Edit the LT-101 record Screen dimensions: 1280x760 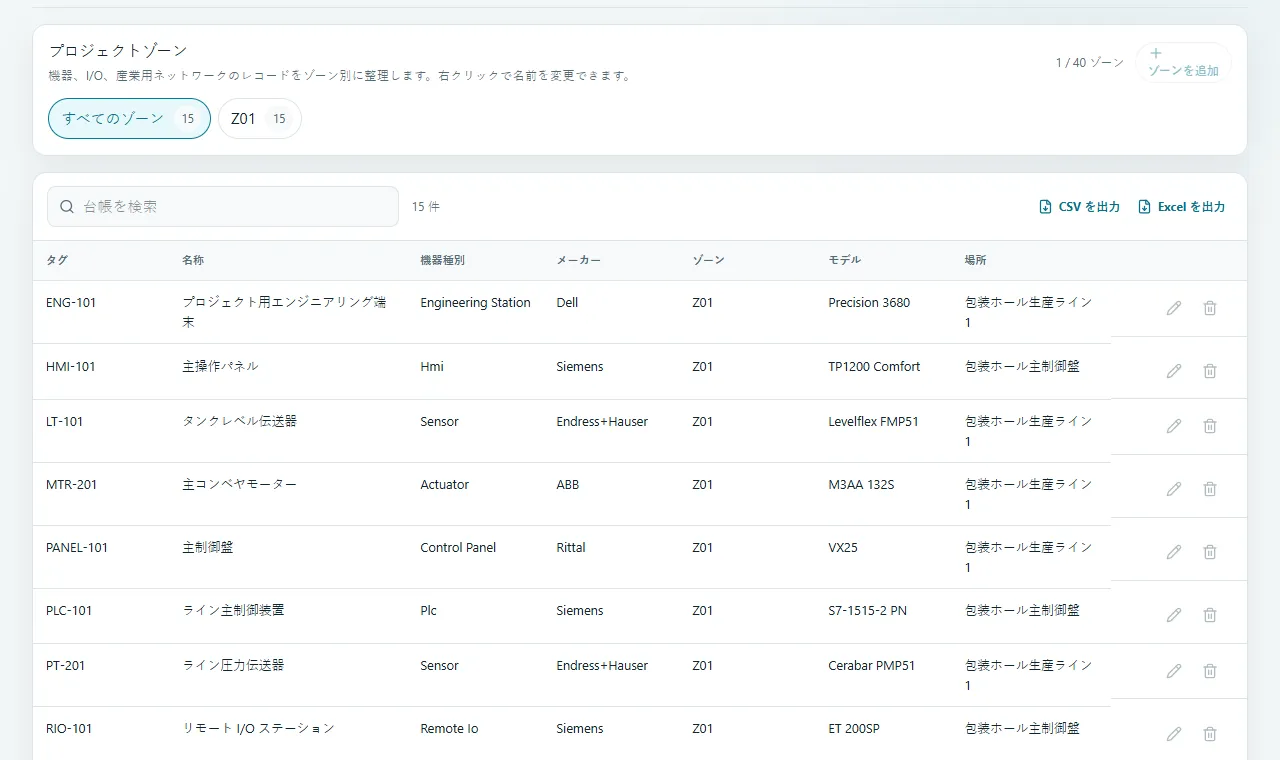click(x=1174, y=426)
